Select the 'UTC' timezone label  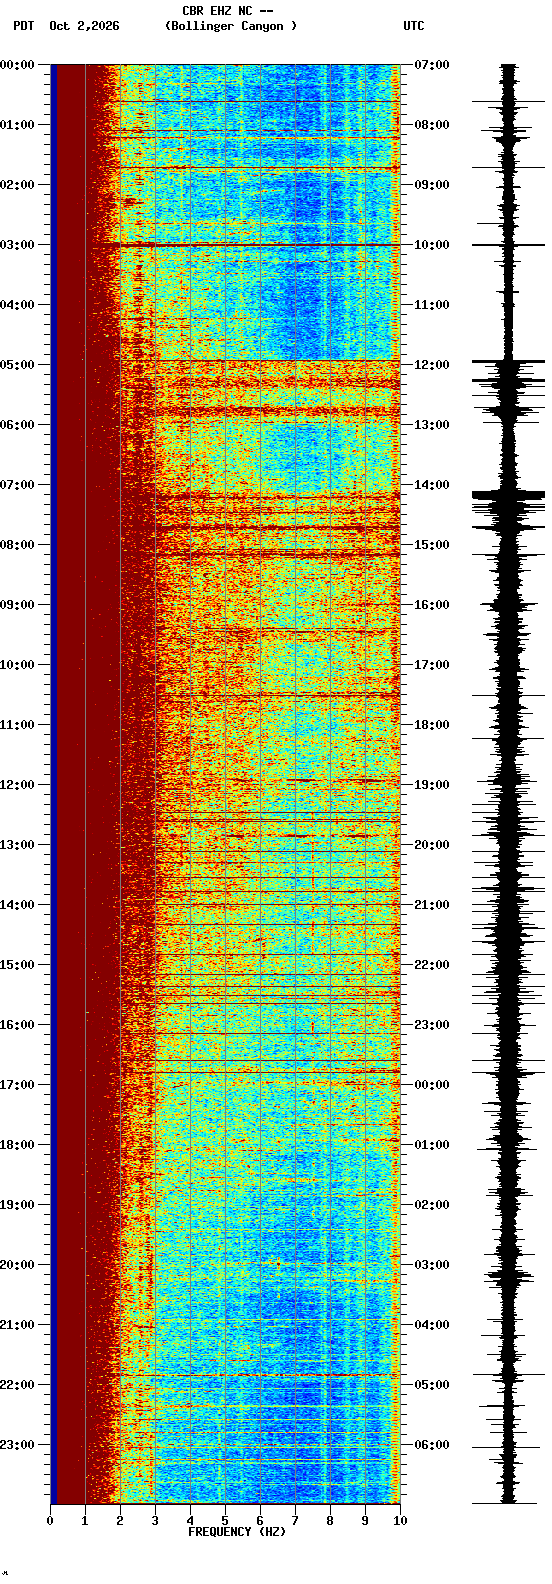click(414, 26)
